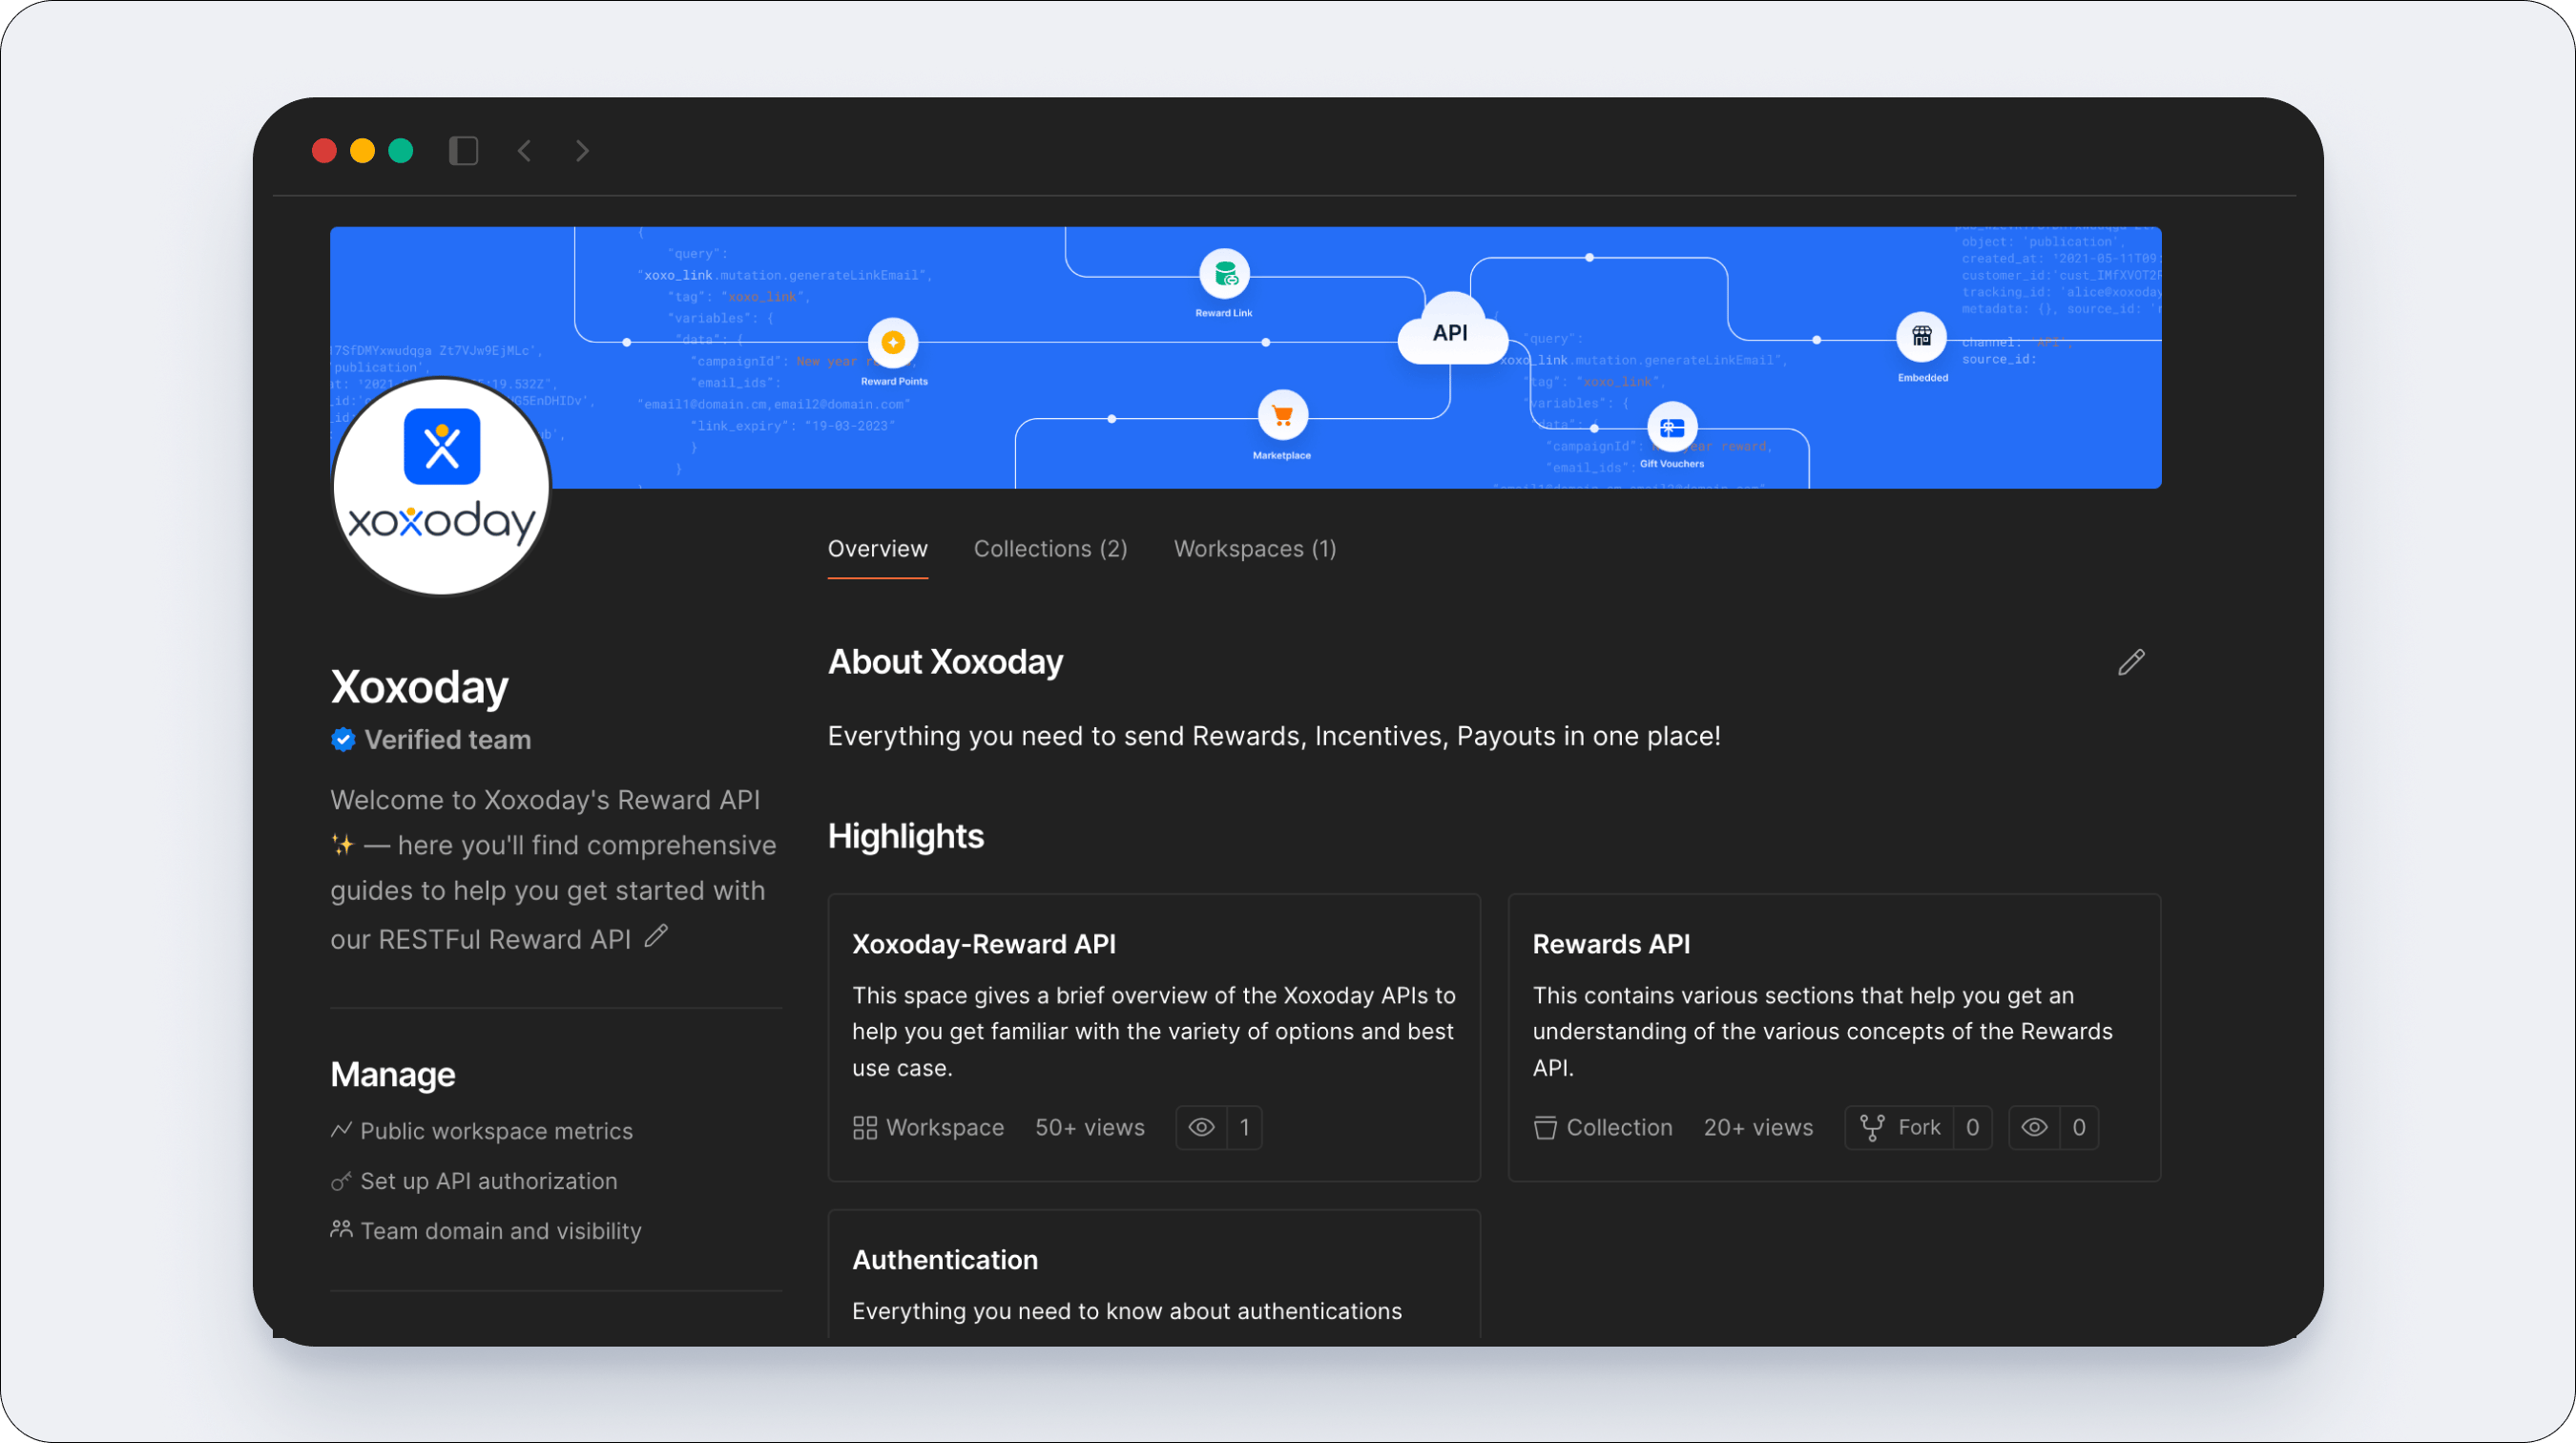
Task: Click the Gift Vouchers banner icon
Action: (1672, 428)
